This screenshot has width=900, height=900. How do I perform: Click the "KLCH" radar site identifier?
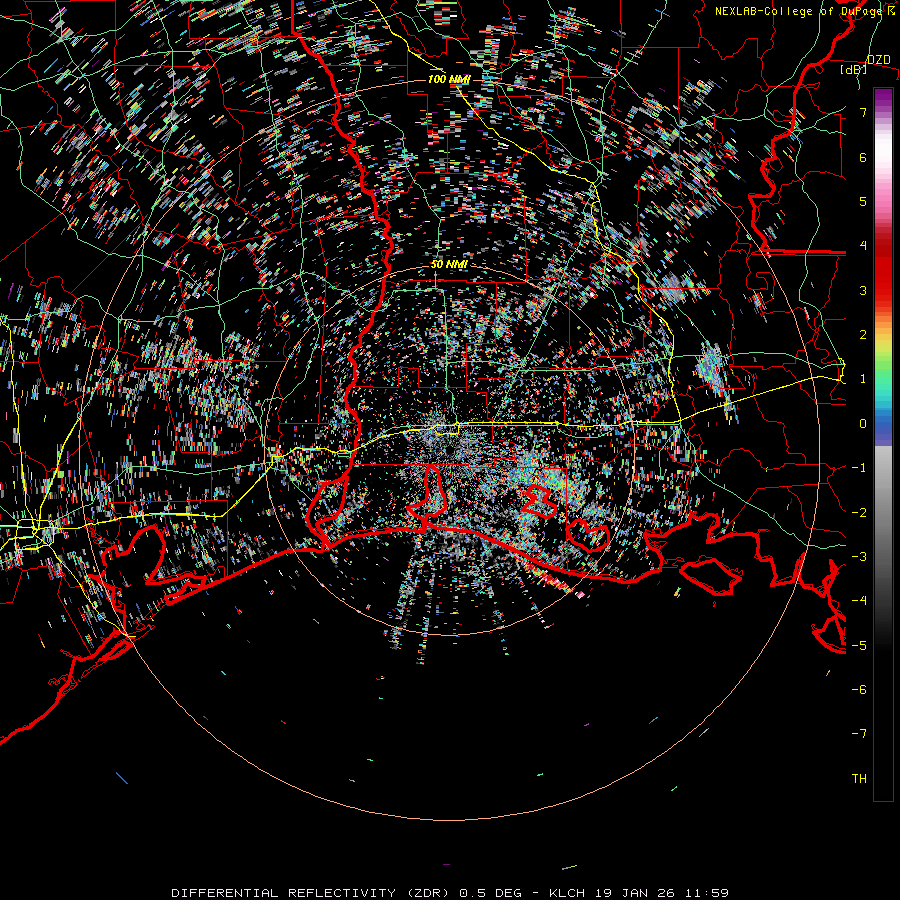[568, 893]
